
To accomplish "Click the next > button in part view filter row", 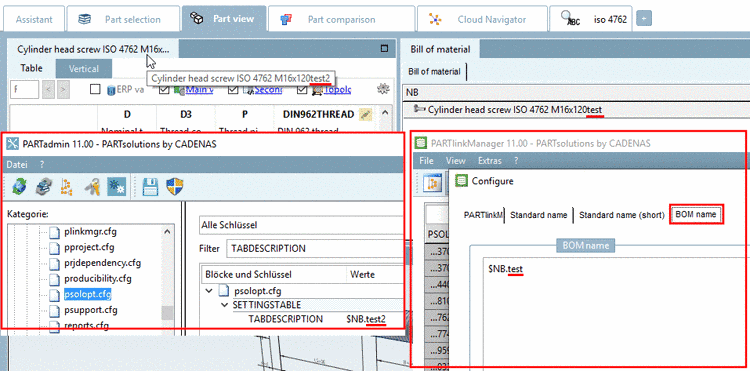I will [x=63, y=89].
